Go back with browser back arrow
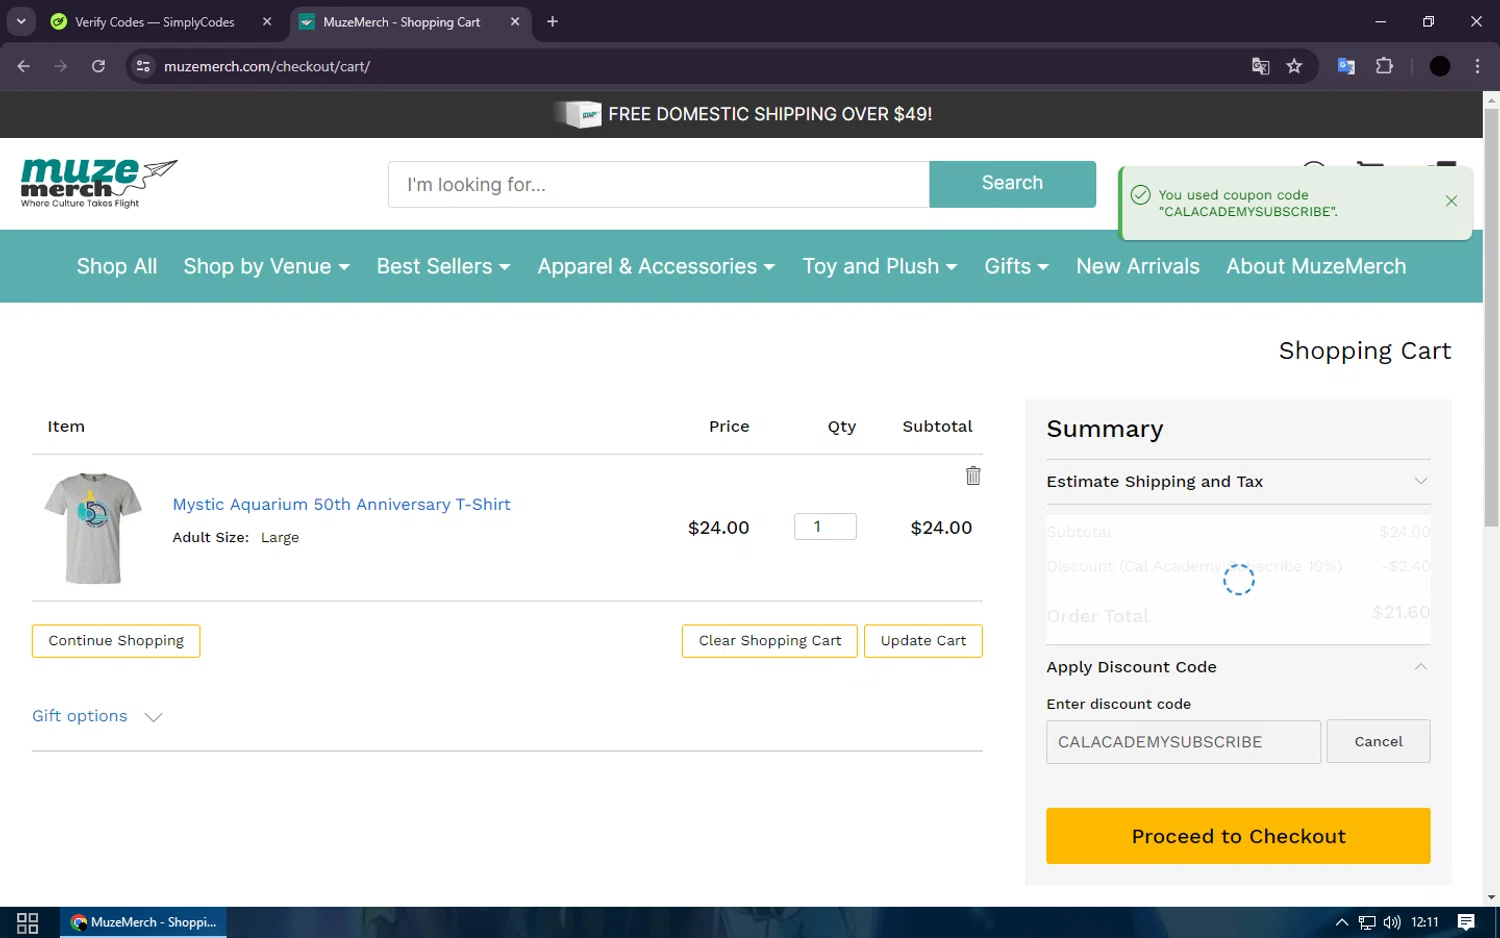 24,66
